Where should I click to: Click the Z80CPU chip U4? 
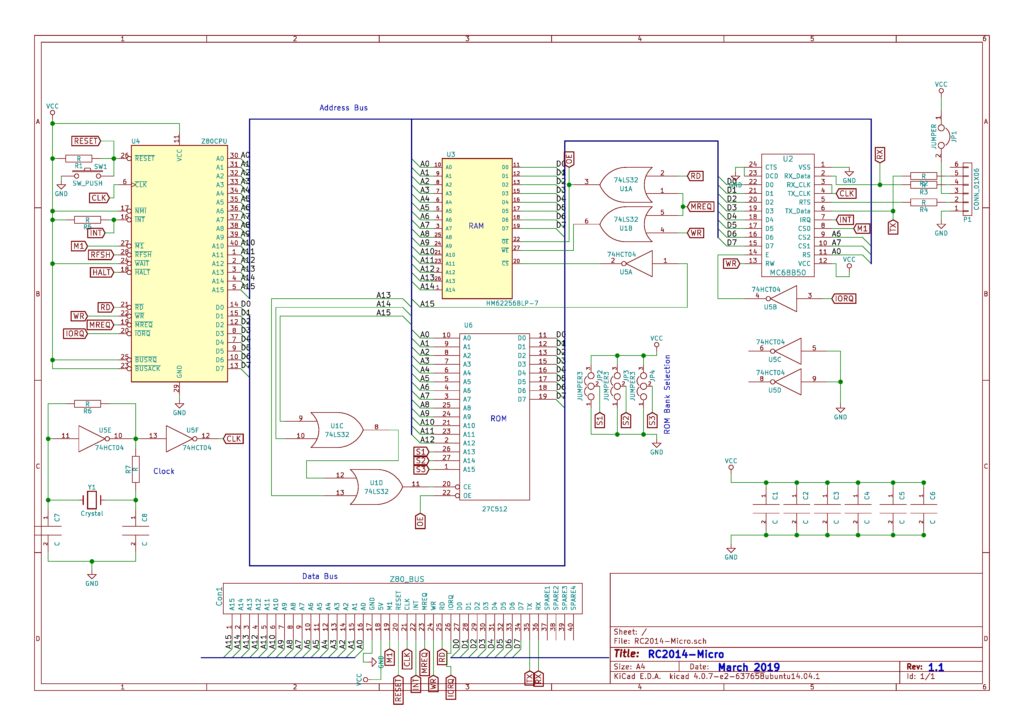pyautogui.click(x=178, y=260)
